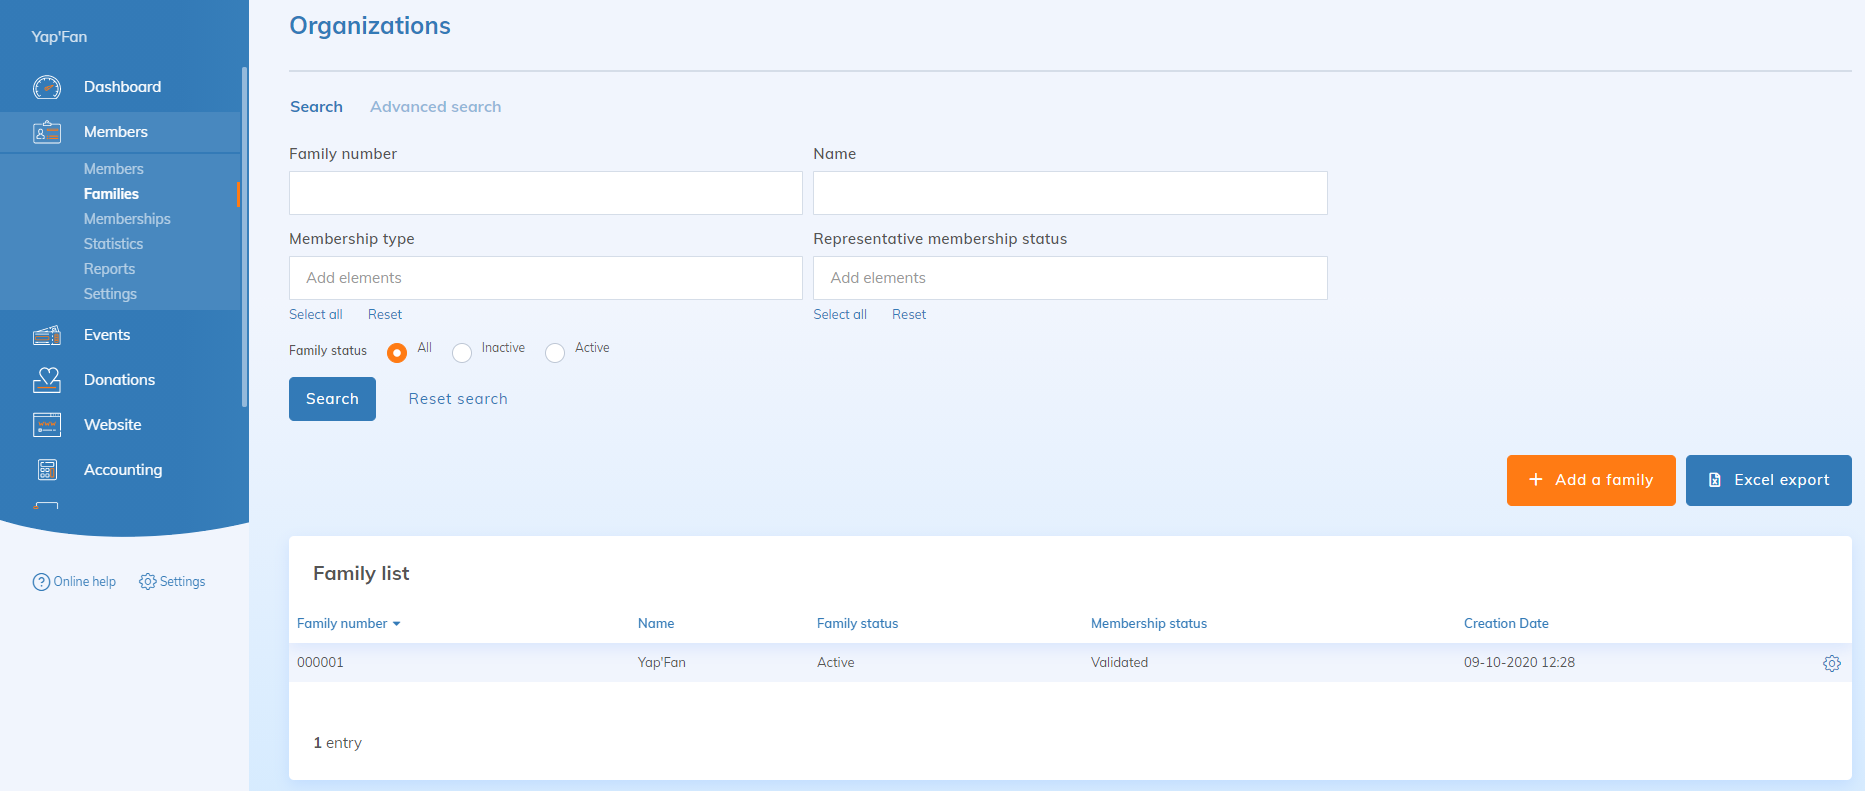
Task: Click the Accounting calculator icon
Action: click(x=47, y=470)
